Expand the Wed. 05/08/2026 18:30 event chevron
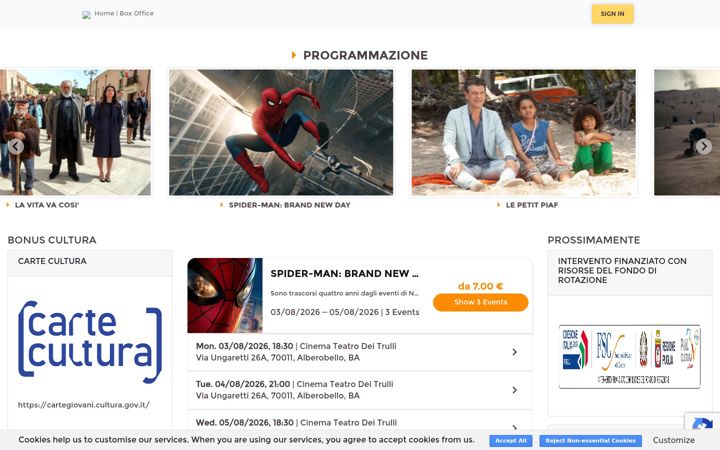The height and width of the screenshot is (450, 720). 514,427
